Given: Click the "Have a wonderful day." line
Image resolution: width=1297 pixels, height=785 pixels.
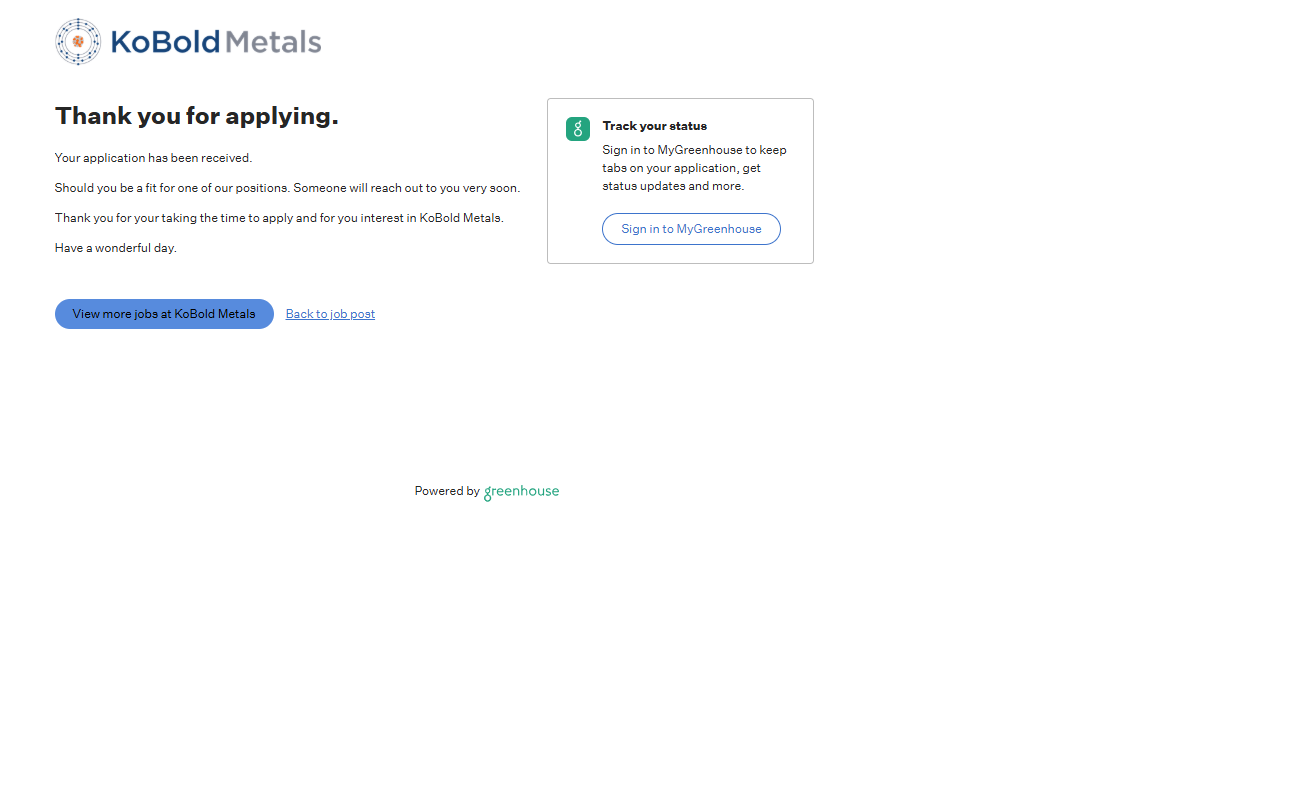Looking at the screenshot, I should (x=115, y=248).
